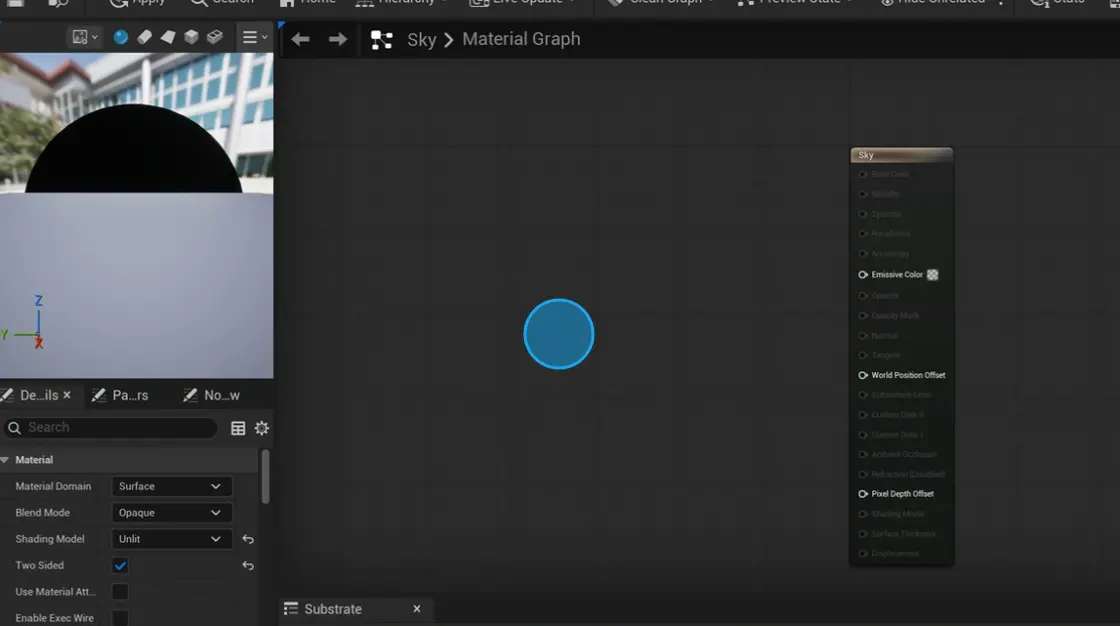Click the Emissive Color input pin
1120x626 pixels.
pyautogui.click(x=862, y=275)
